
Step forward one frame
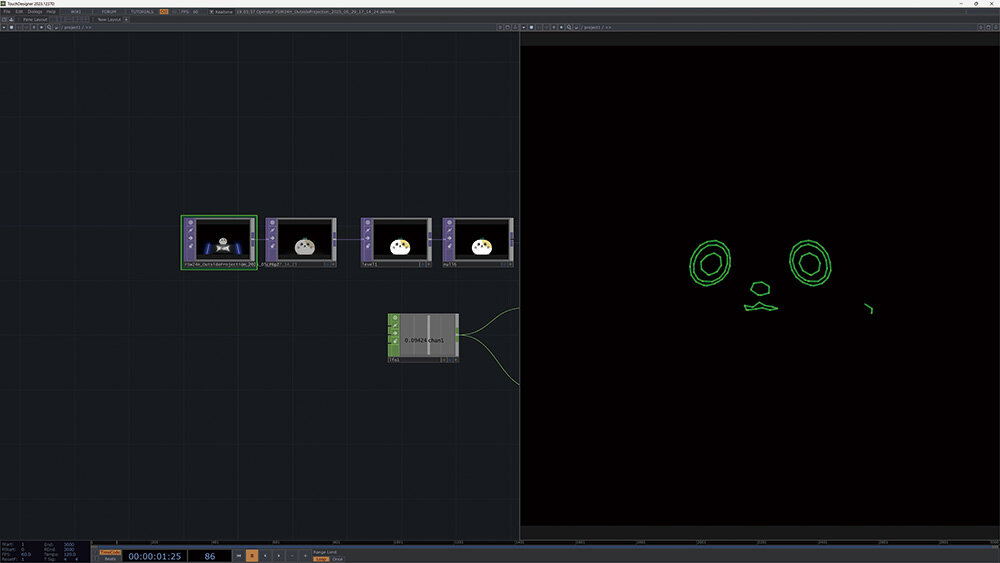point(278,555)
